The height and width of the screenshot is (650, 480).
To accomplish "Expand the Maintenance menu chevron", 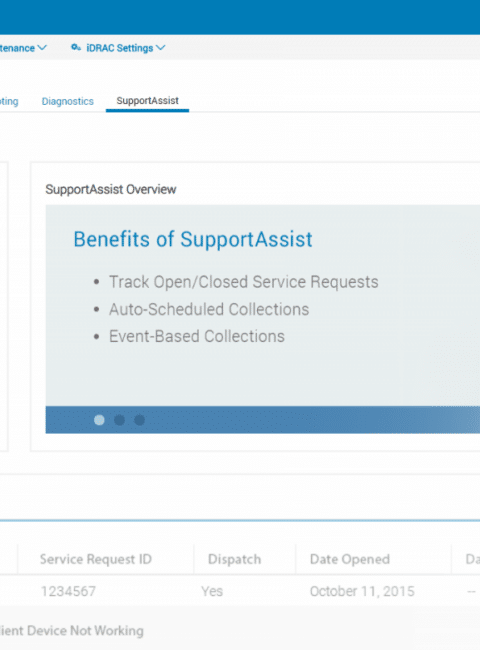I will point(42,48).
